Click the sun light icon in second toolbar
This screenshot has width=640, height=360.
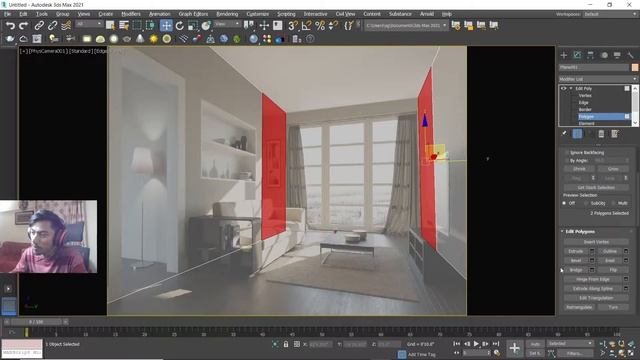click(x=153, y=39)
